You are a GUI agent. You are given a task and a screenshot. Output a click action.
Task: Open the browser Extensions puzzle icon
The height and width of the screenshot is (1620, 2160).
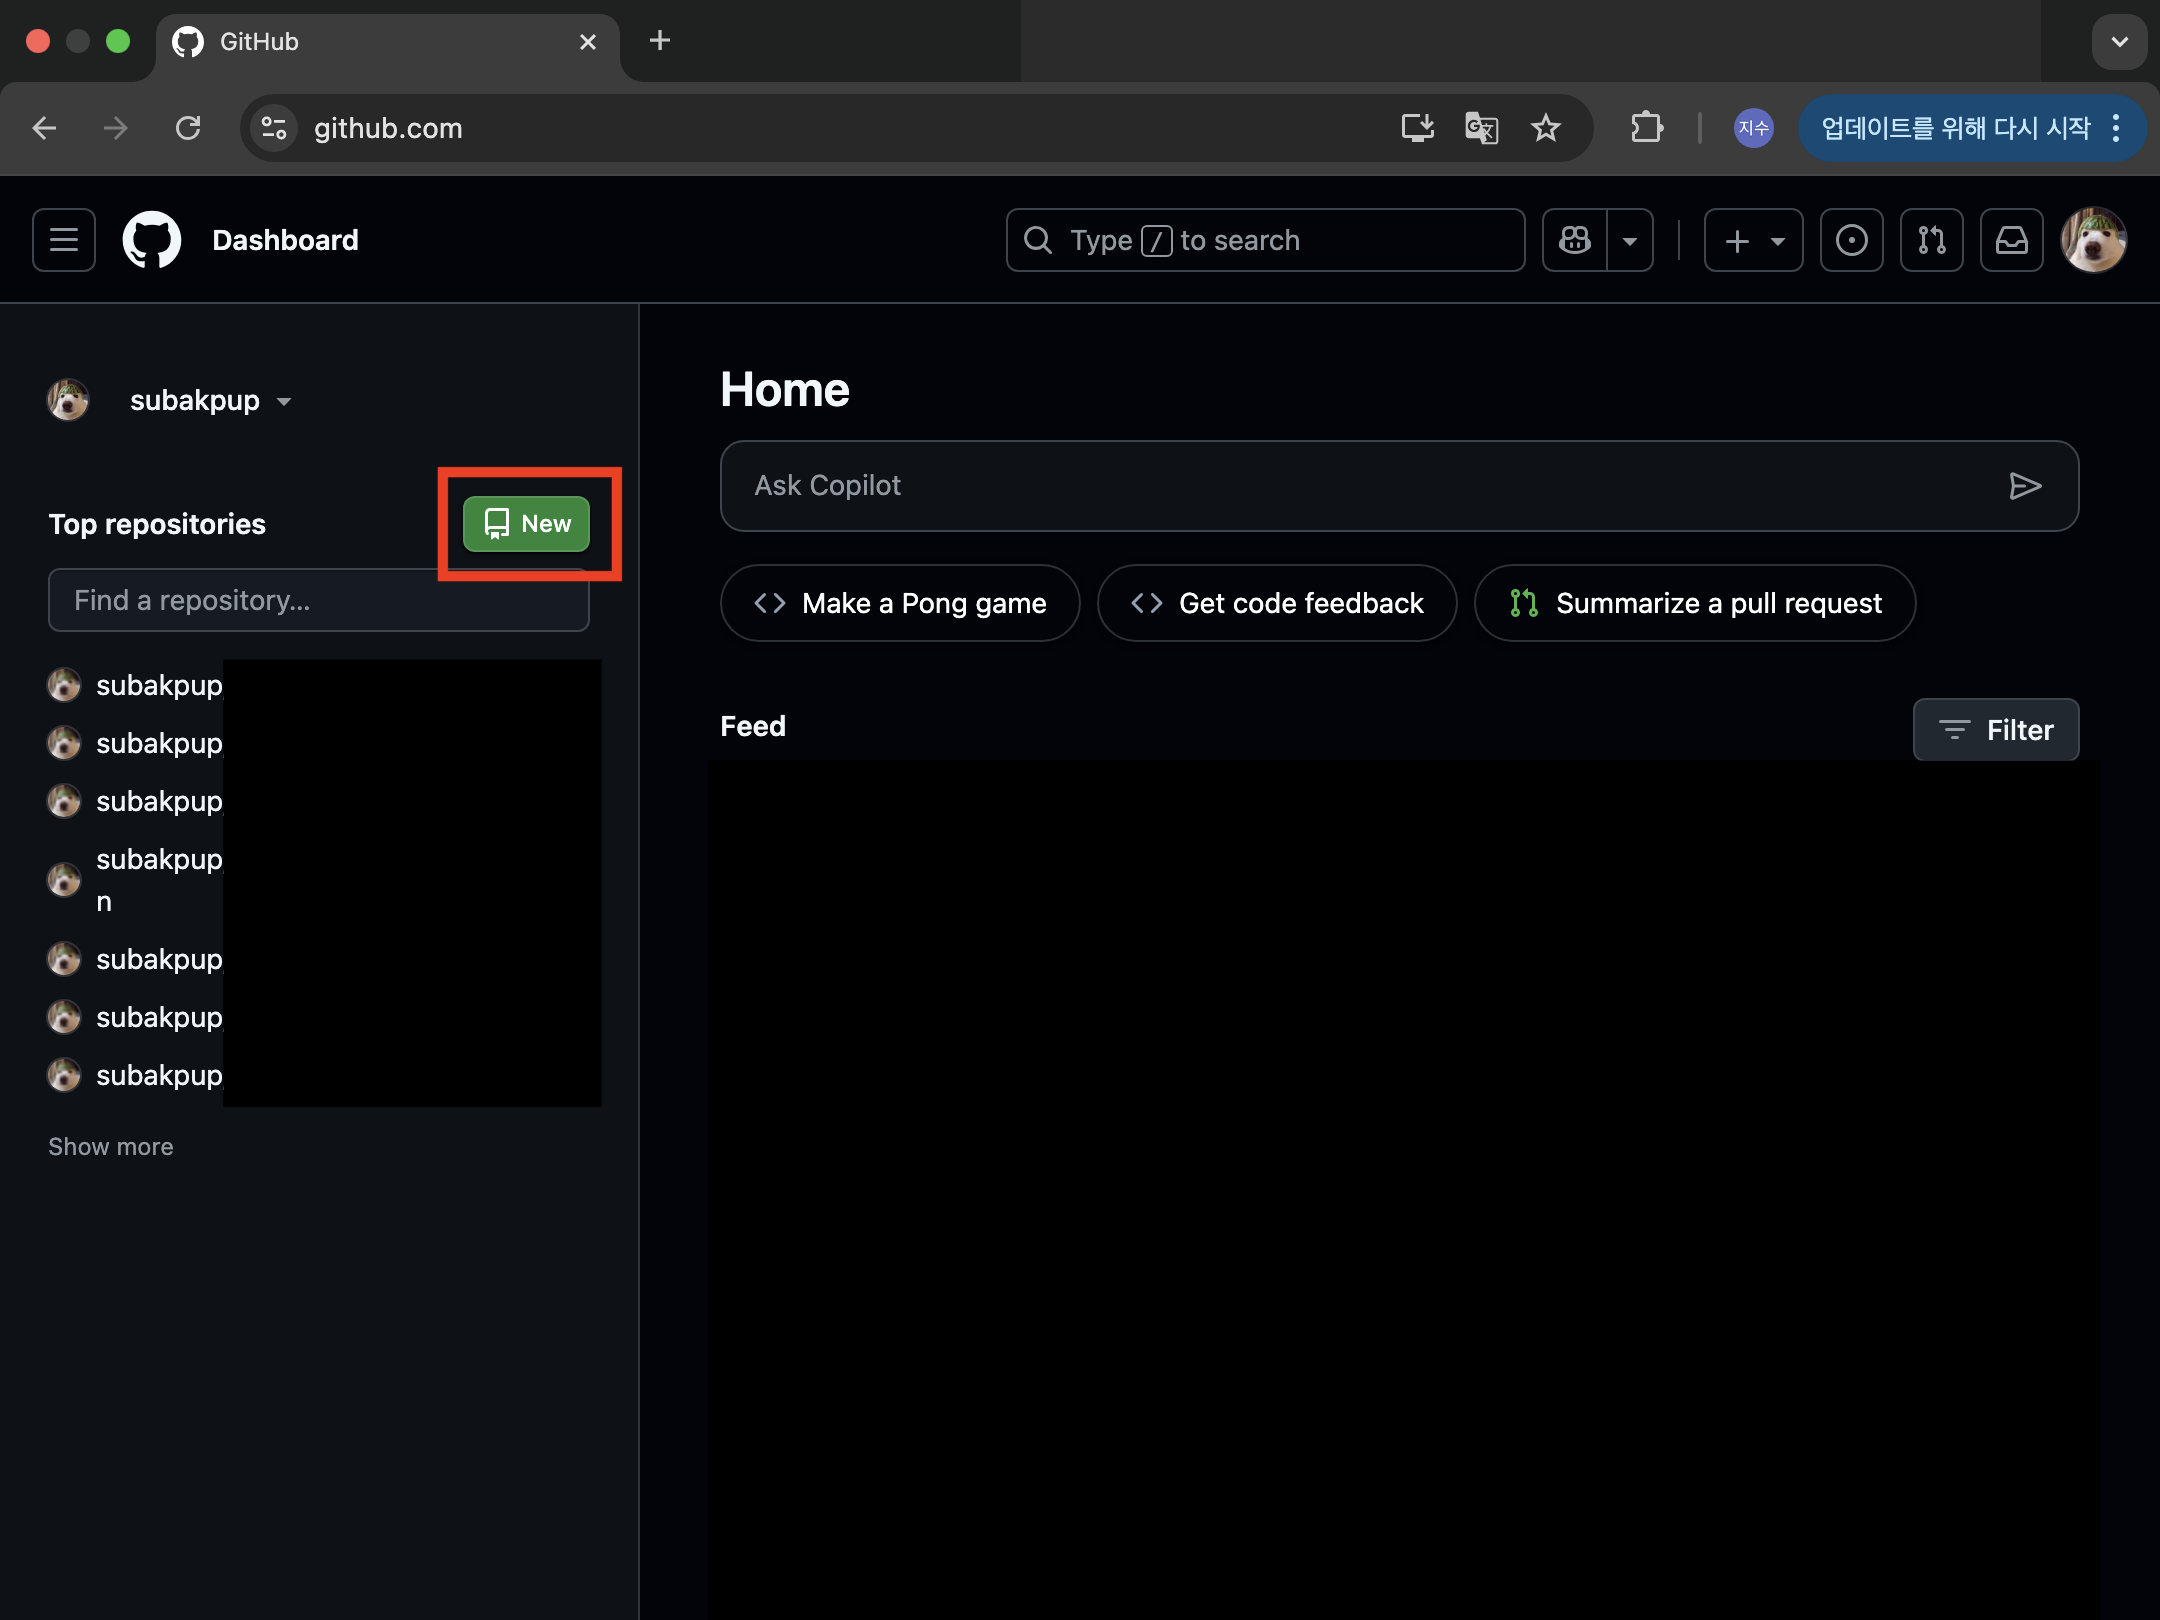pyautogui.click(x=1646, y=128)
